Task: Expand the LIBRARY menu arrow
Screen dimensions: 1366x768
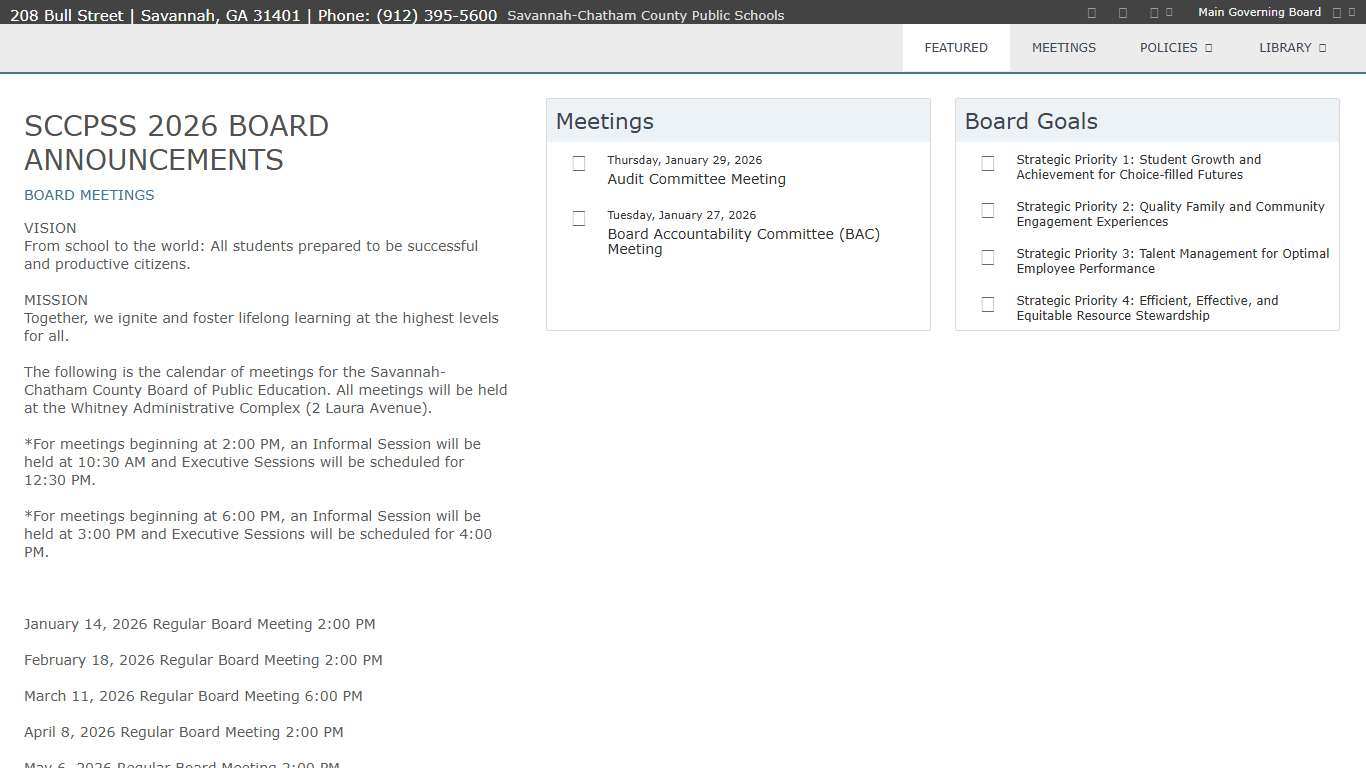Action: 1322,48
